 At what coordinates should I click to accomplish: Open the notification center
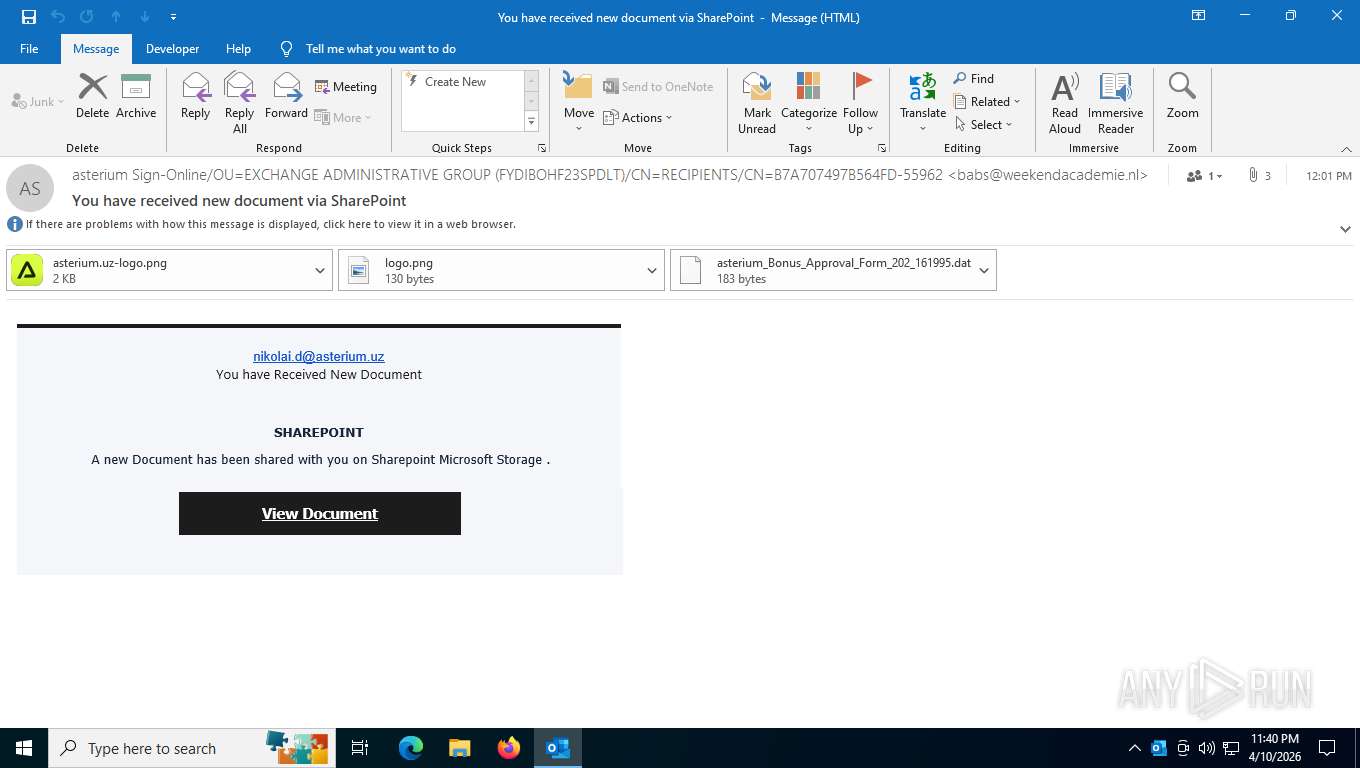(x=1327, y=748)
